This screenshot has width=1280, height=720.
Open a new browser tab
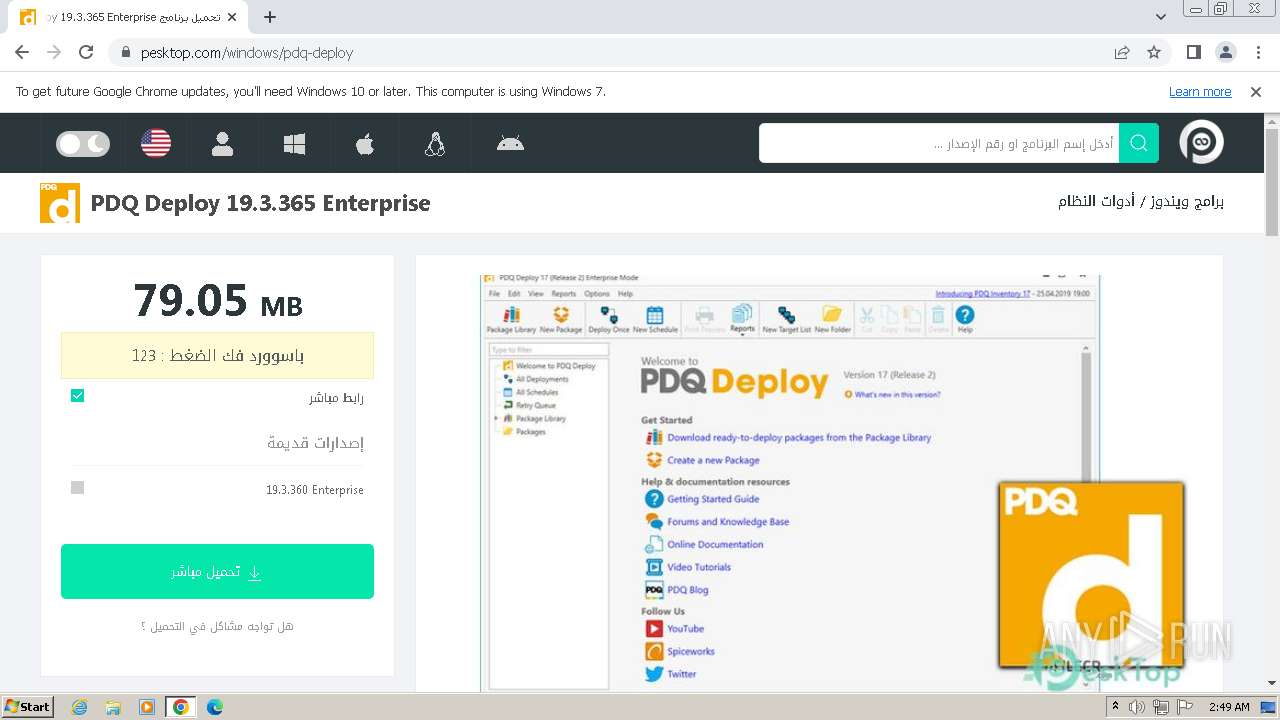pyautogui.click(x=270, y=17)
